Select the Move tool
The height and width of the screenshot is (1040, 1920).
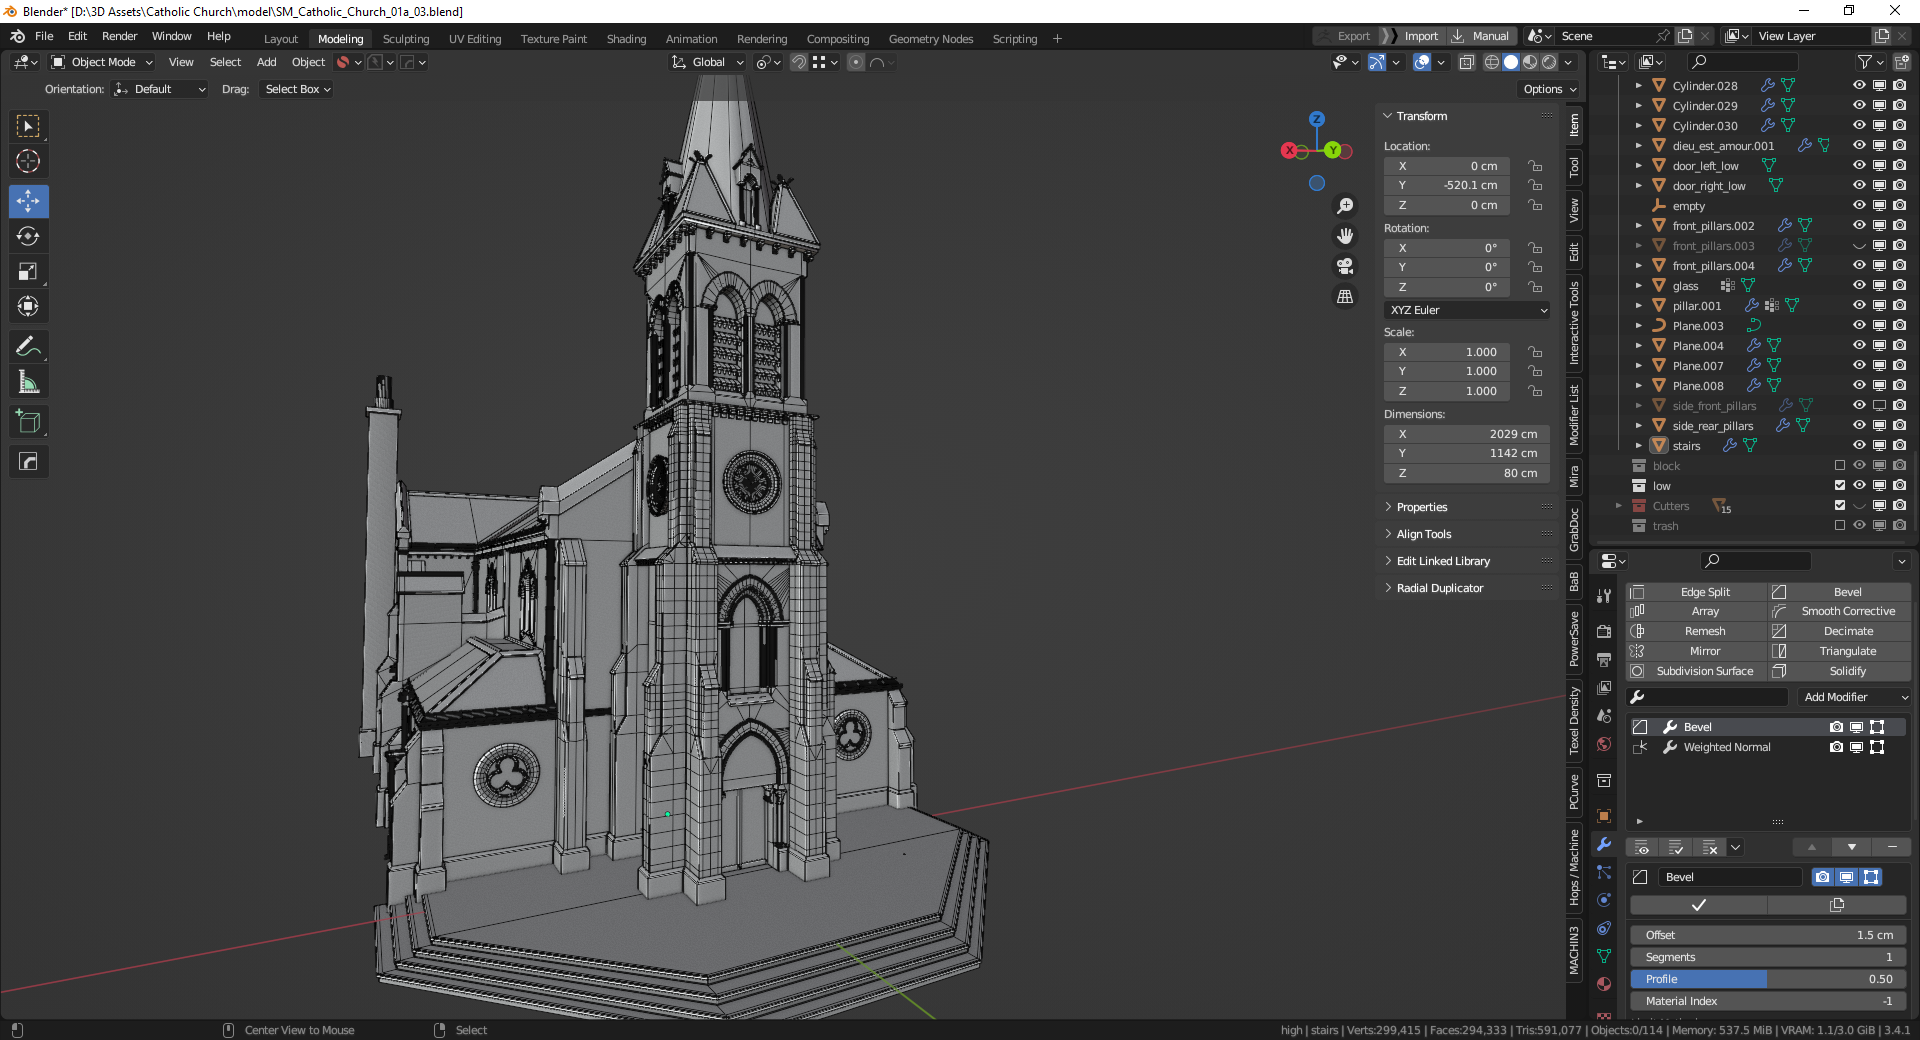coord(28,201)
